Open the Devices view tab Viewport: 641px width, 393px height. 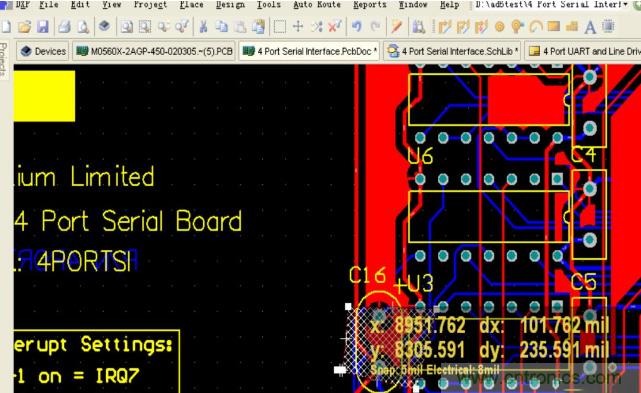tap(43, 51)
